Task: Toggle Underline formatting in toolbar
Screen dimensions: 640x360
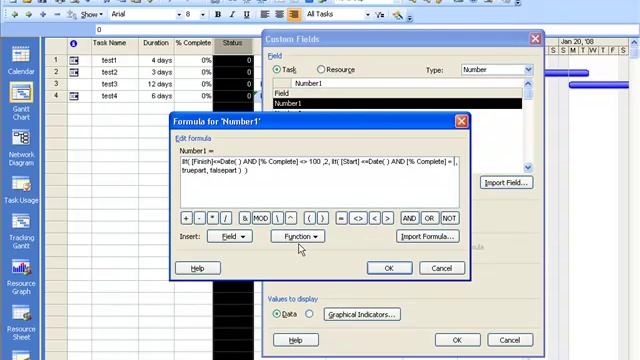Action: 247,15
